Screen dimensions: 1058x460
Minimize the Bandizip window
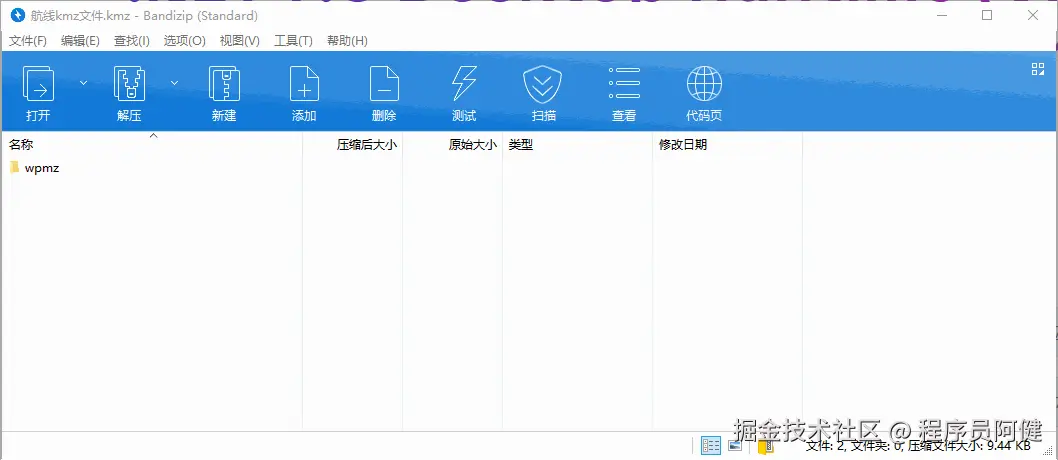pos(941,16)
